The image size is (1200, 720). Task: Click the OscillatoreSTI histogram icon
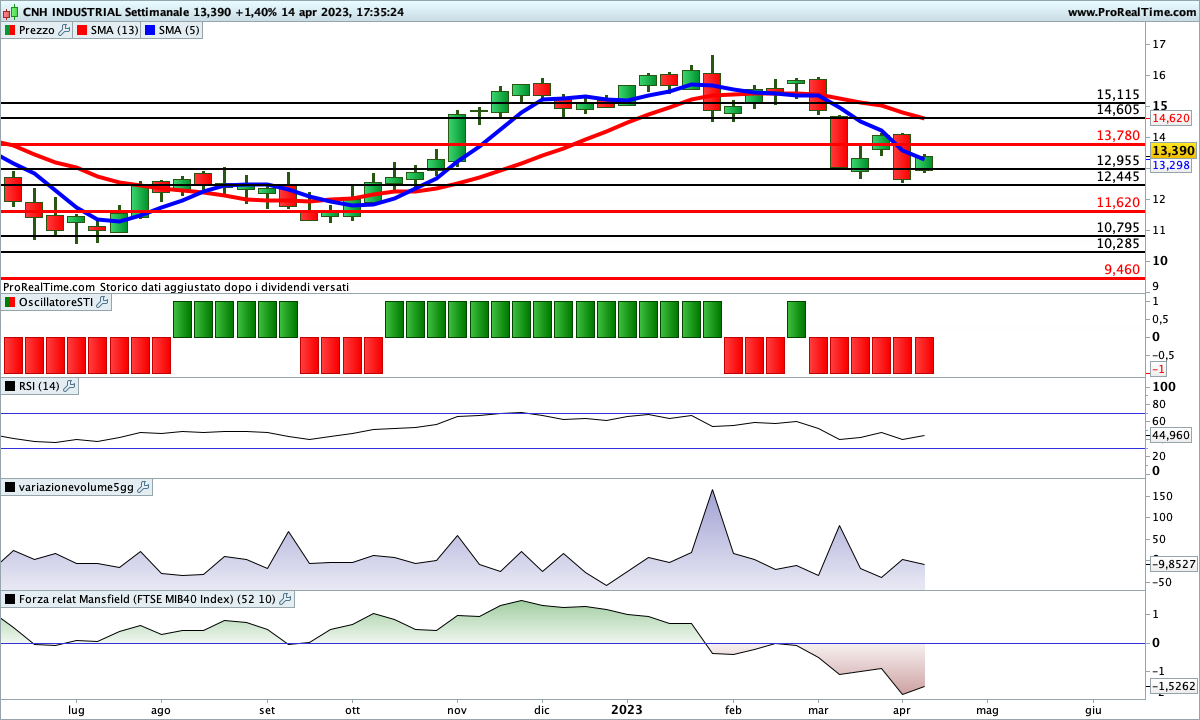[10, 302]
